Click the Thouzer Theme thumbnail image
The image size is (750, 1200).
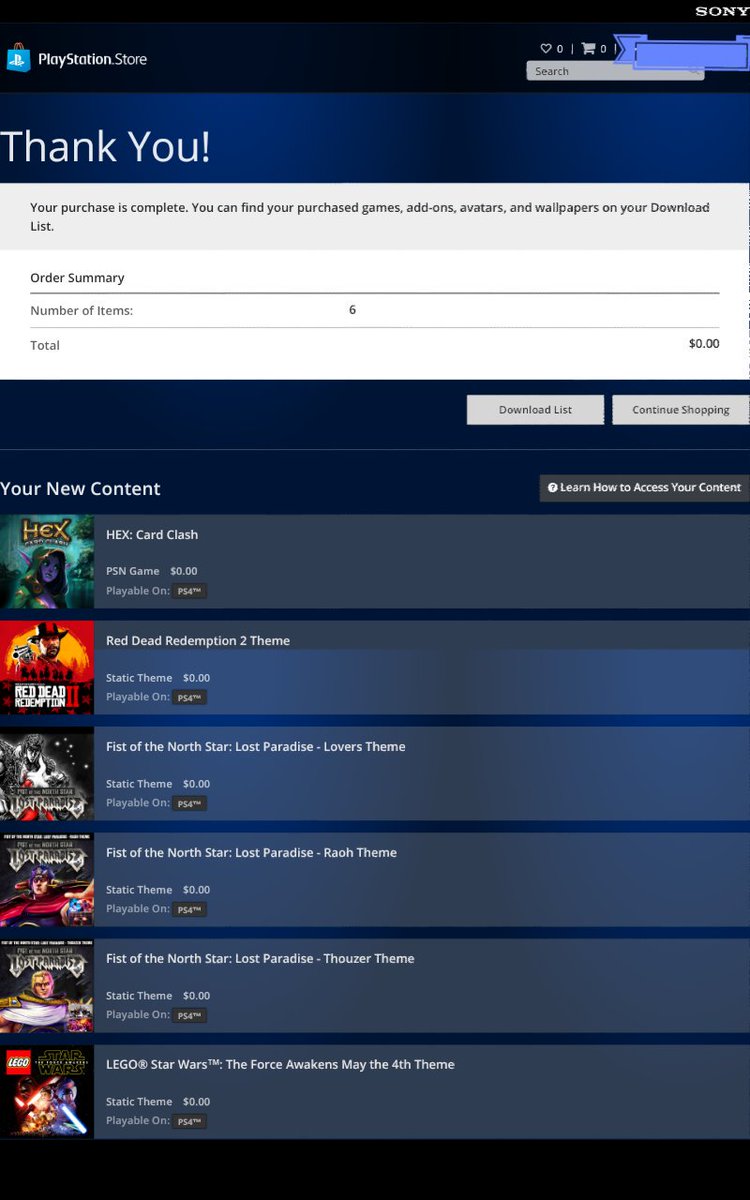47,986
